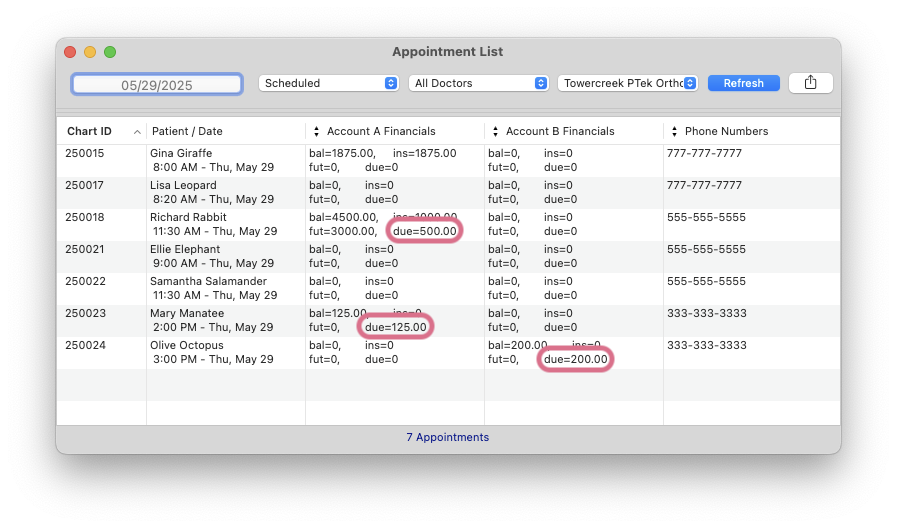
Task: Click Gina Giraffe's bal=1875.00 value
Action: coord(342,153)
